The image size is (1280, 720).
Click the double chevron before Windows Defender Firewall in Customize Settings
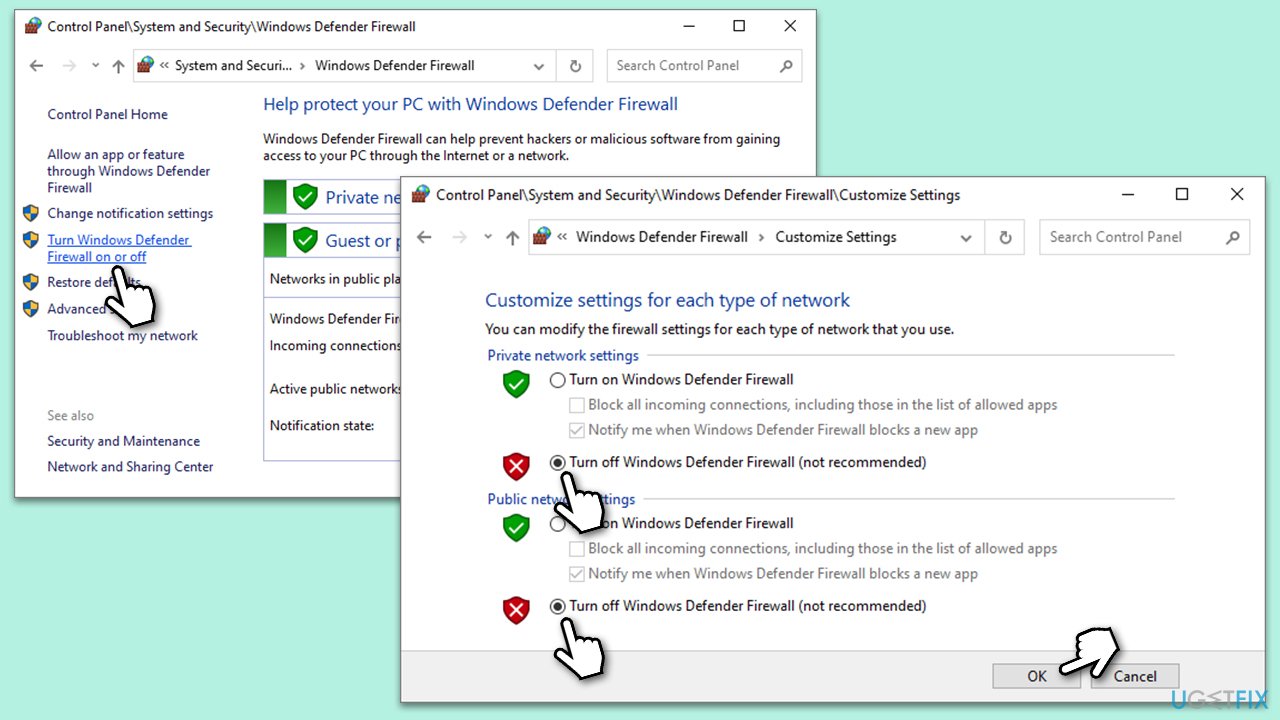562,237
